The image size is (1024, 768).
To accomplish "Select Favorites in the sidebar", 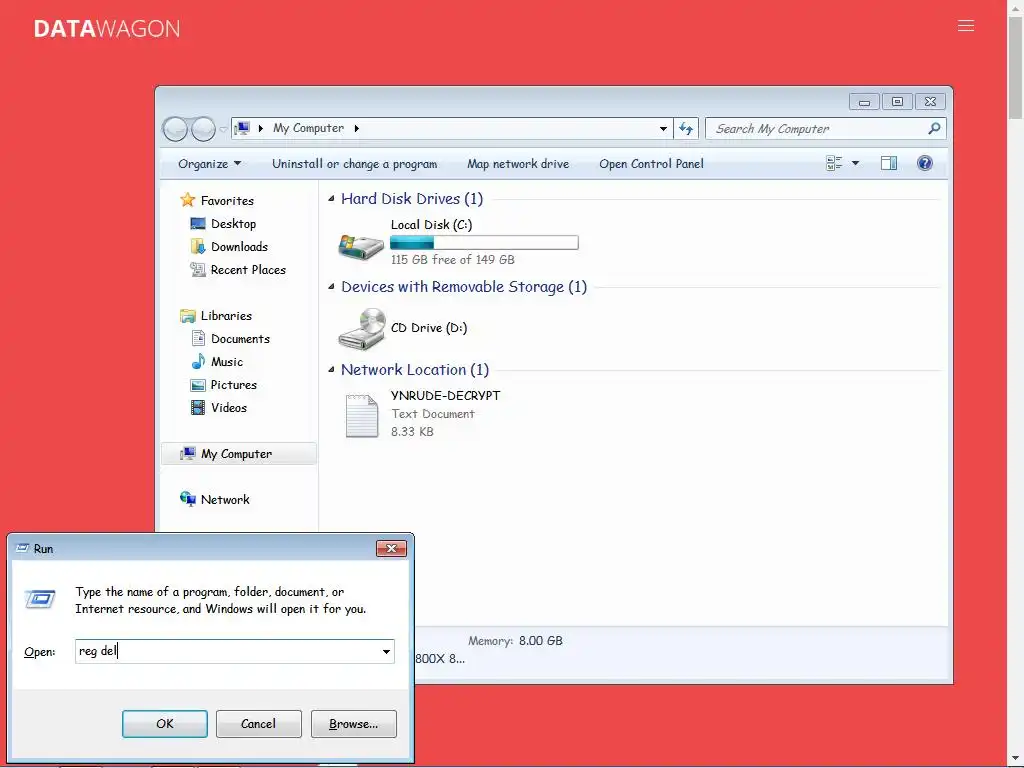I will point(227,200).
